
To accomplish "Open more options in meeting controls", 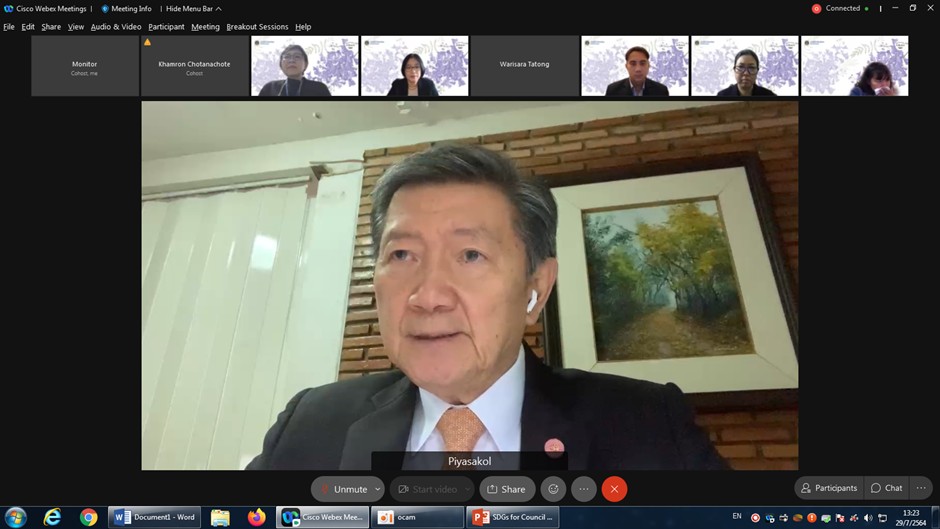I will click(584, 489).
